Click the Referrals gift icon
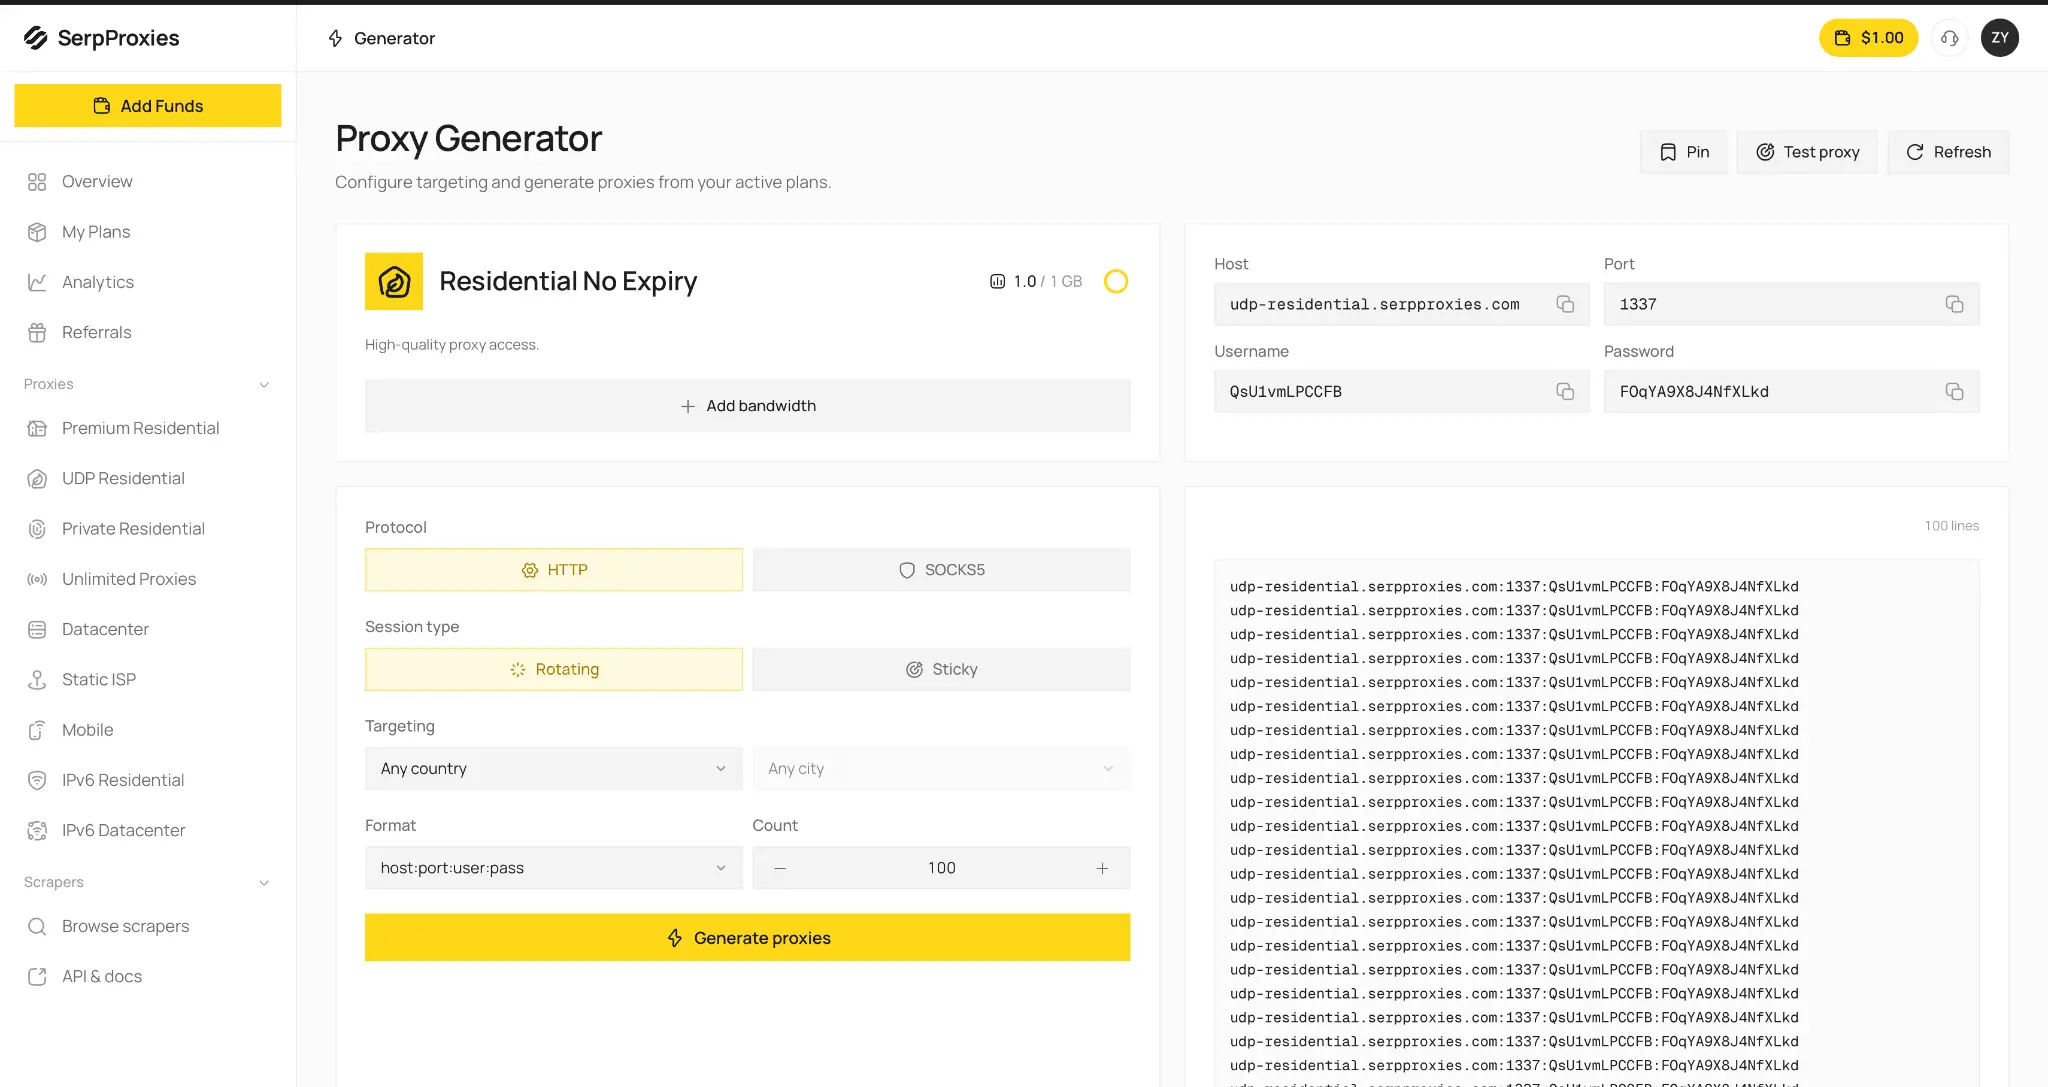Viewport: 2048px width, 1087px height. point(37,332)
